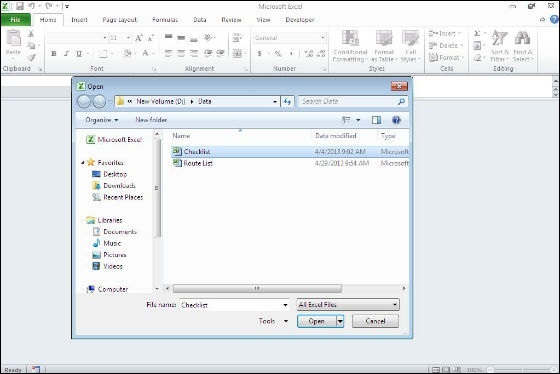Click the Search Data field
Screen dimensions: 560x374
click(348, 101)
